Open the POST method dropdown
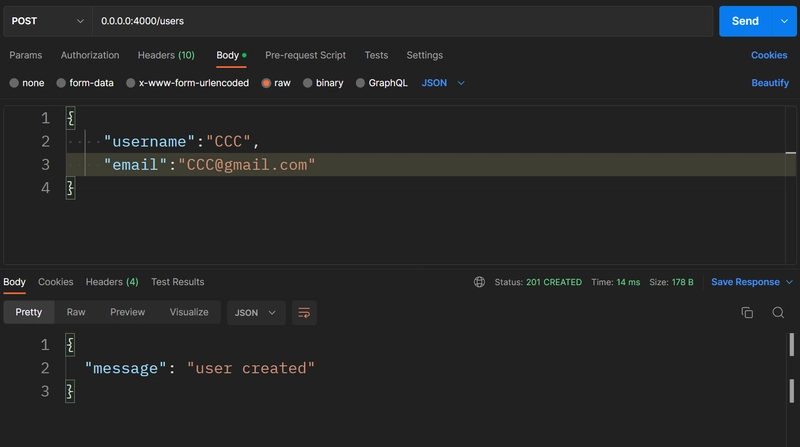The width and height of the screenshot is (800, 447). (47, 21)
